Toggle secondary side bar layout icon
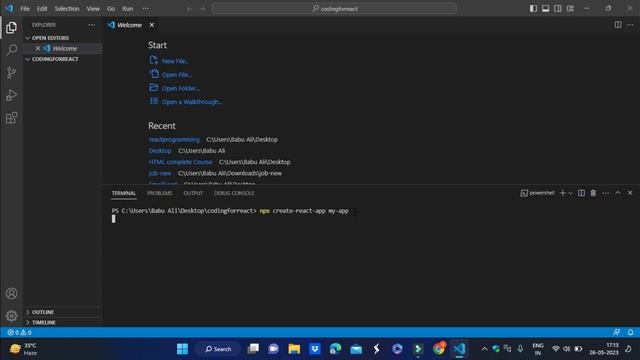Viewport: 640px width, 360px height. [x=558, y=9]
